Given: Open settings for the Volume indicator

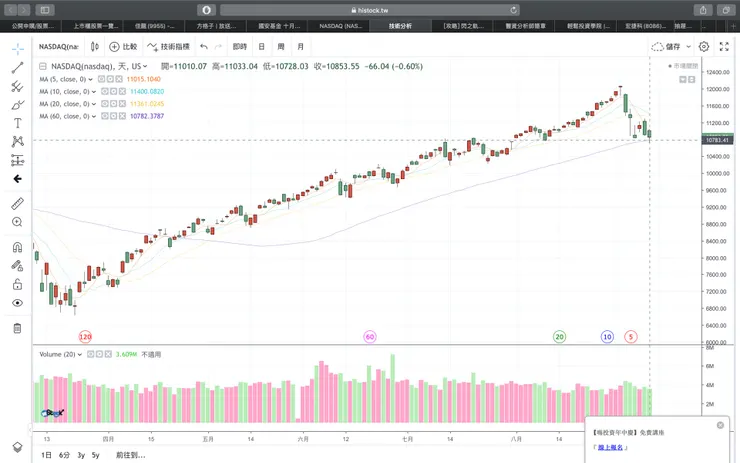Looking at the screenshot, I should pyautogui.click(x=99, y=354).
